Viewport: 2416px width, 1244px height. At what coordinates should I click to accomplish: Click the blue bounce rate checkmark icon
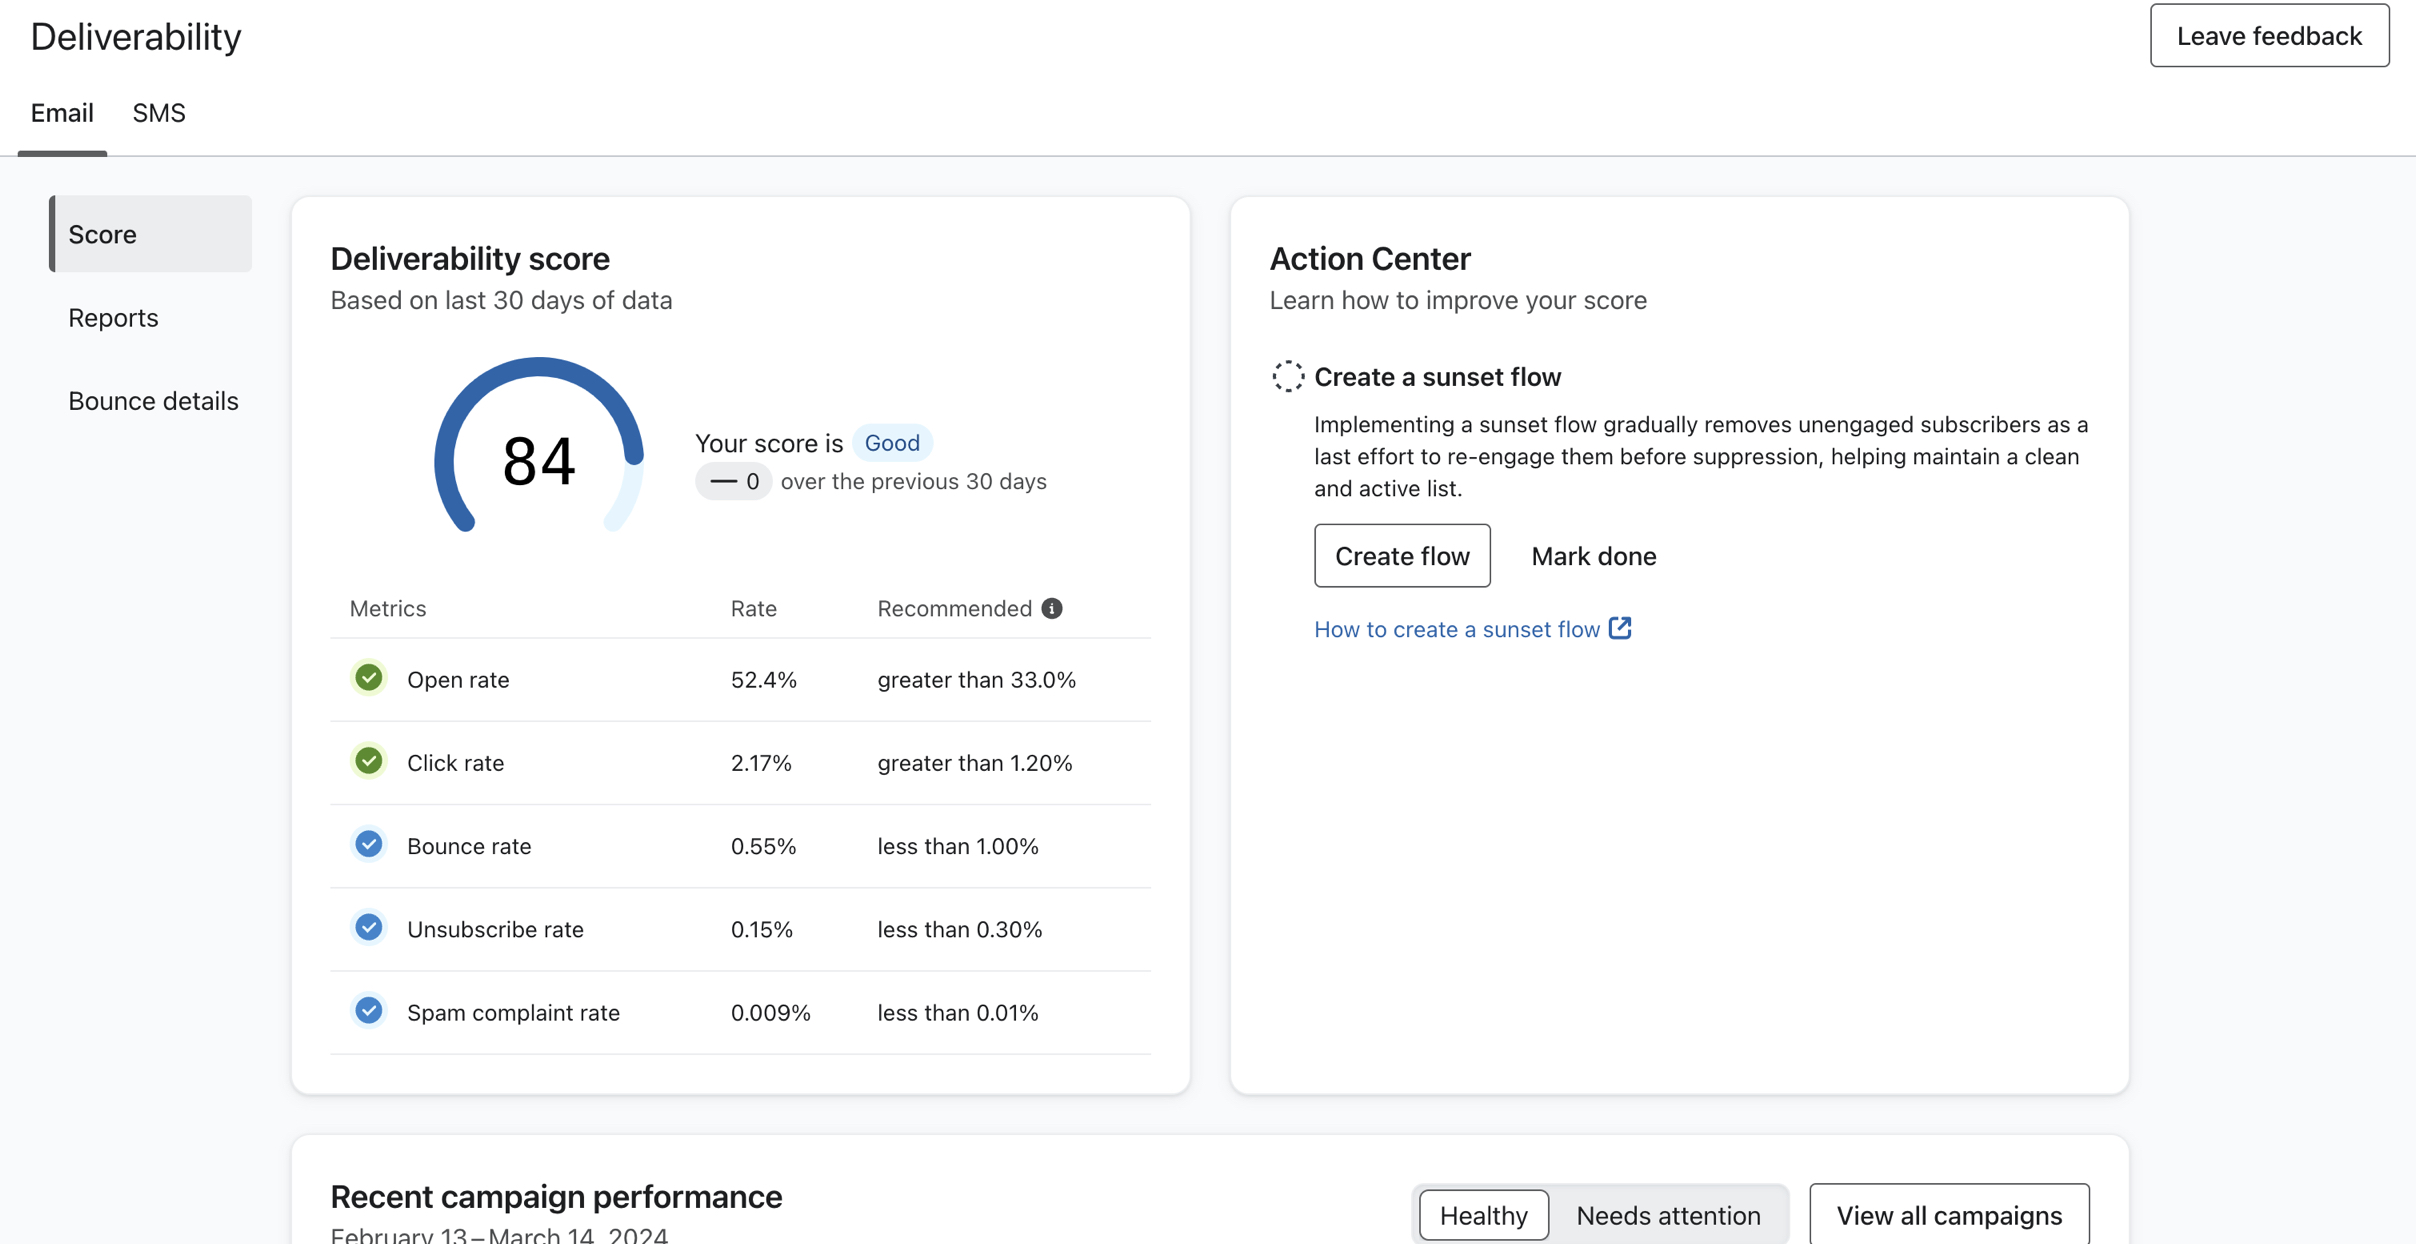tap(368, 844)
